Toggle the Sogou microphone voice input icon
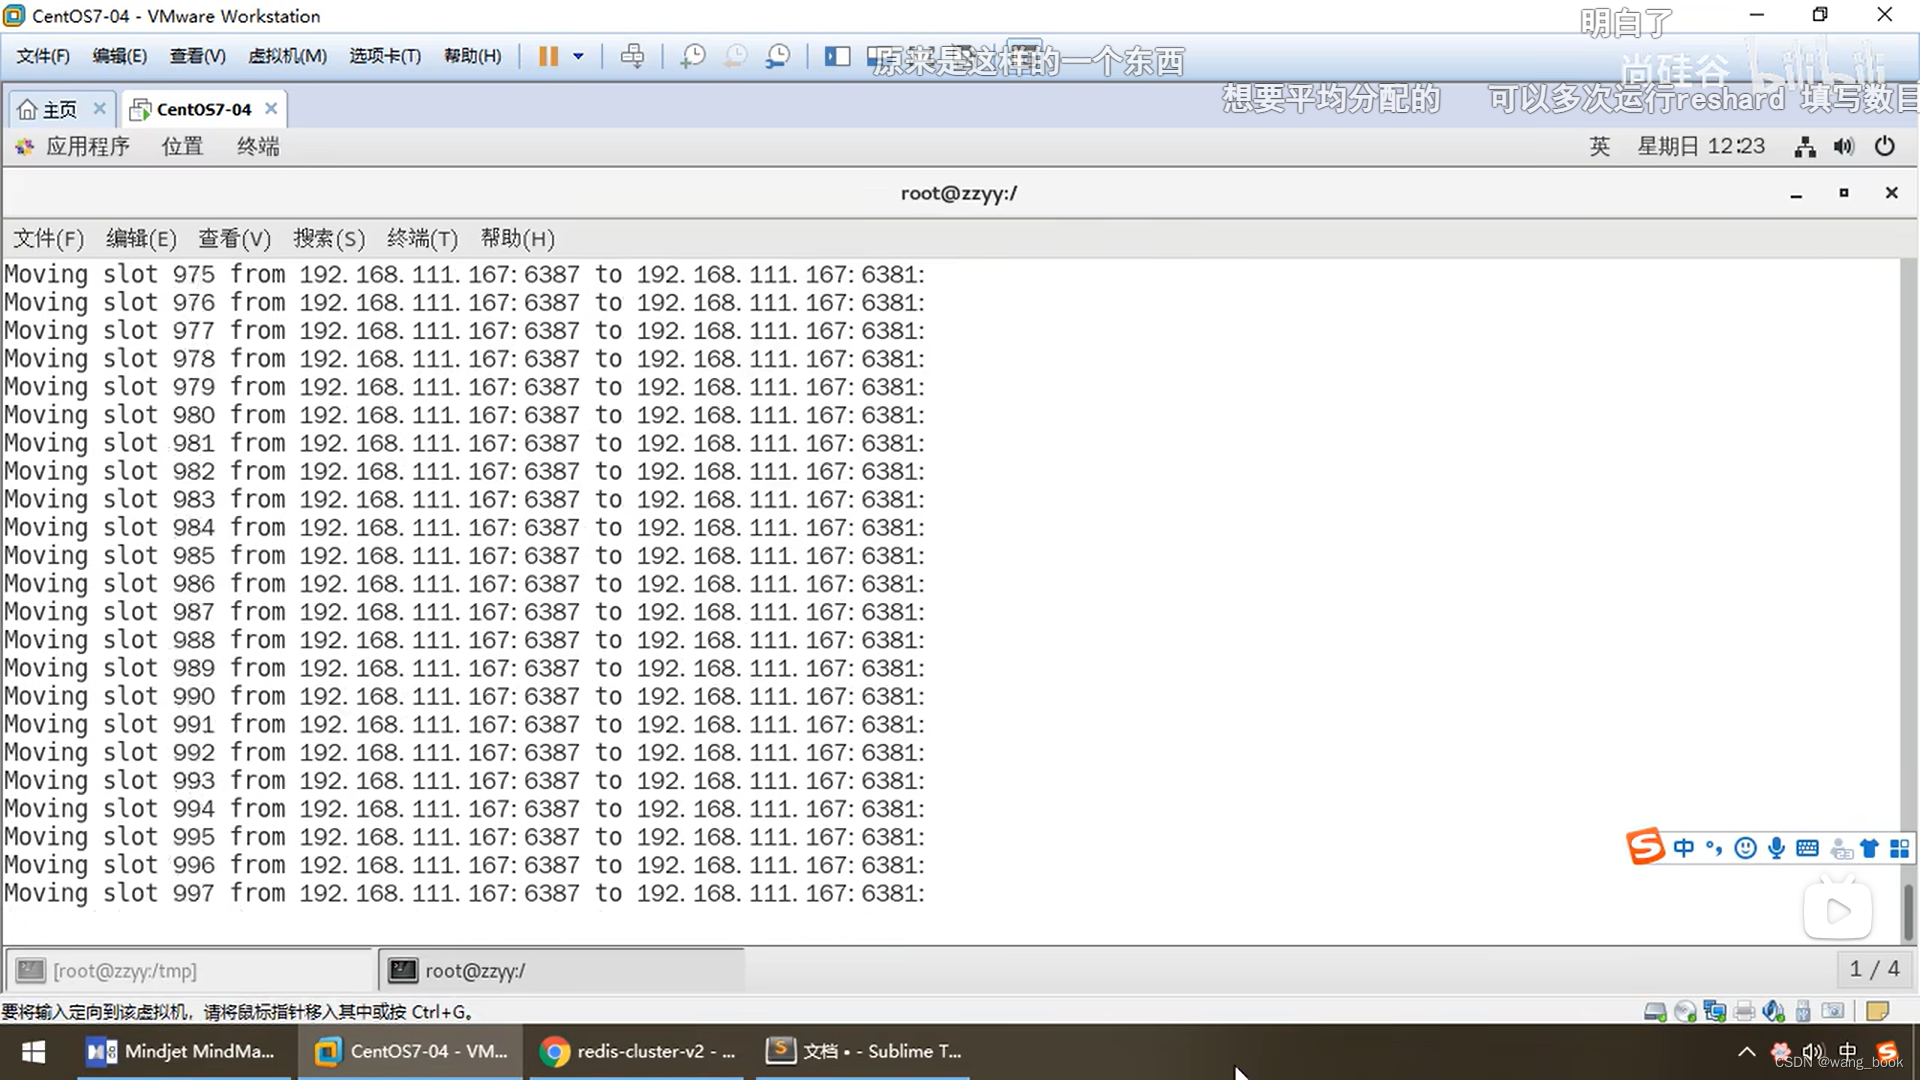The width and height of the screenshot is (1920, 1080). tap(1776, 849)
